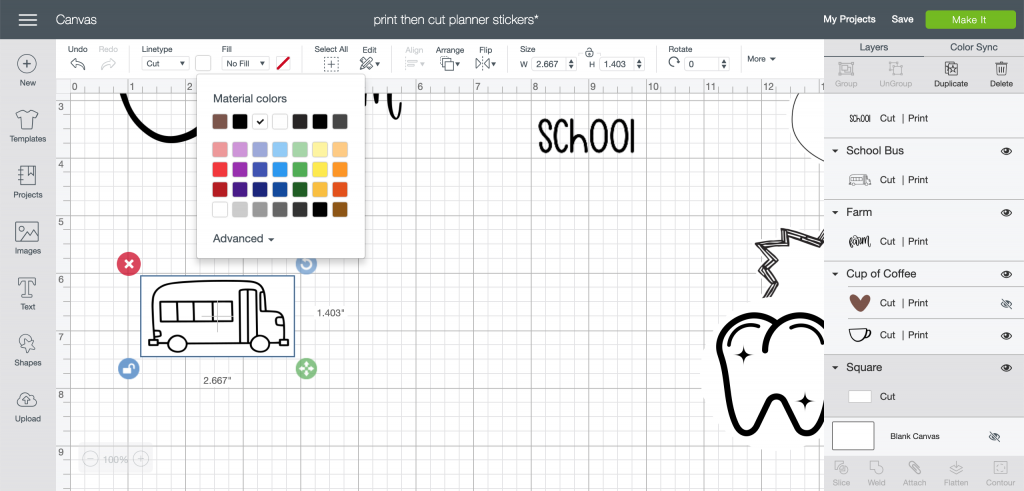Click the no-fill slash swatch
The width and height of the screenshot is (1024, 491).
coord(283,63)
